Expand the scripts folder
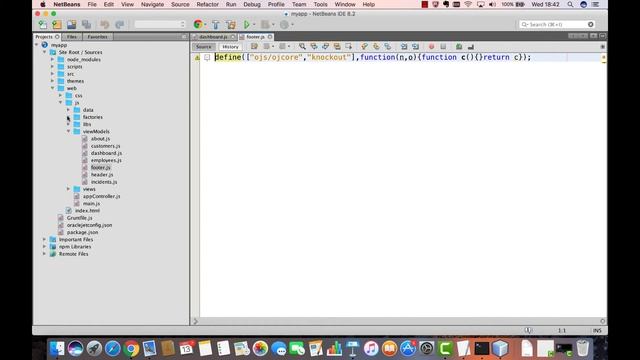The width and height of the screenshot is (640, 360). [52, 67]
